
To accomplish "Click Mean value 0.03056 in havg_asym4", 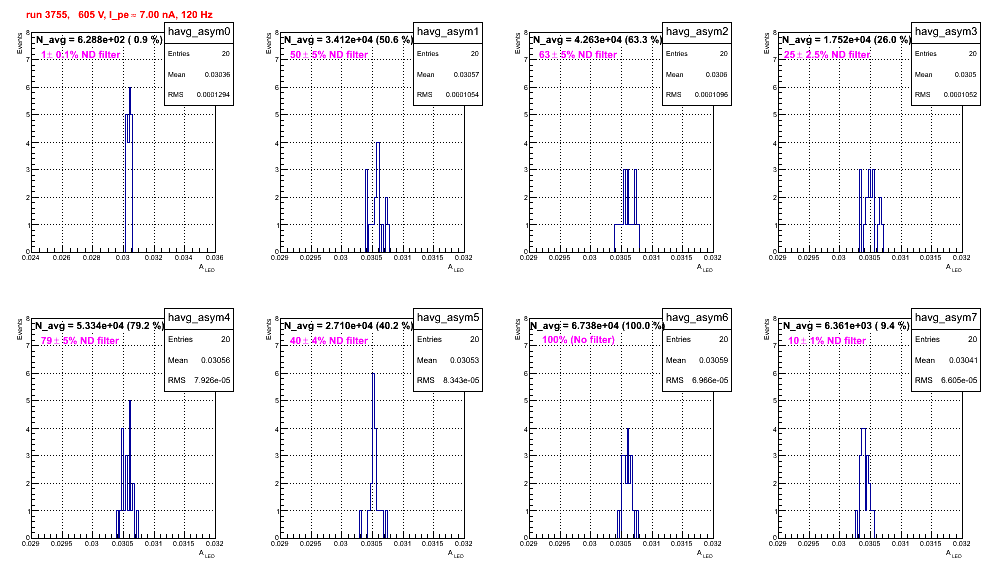I will coord(215,360).
